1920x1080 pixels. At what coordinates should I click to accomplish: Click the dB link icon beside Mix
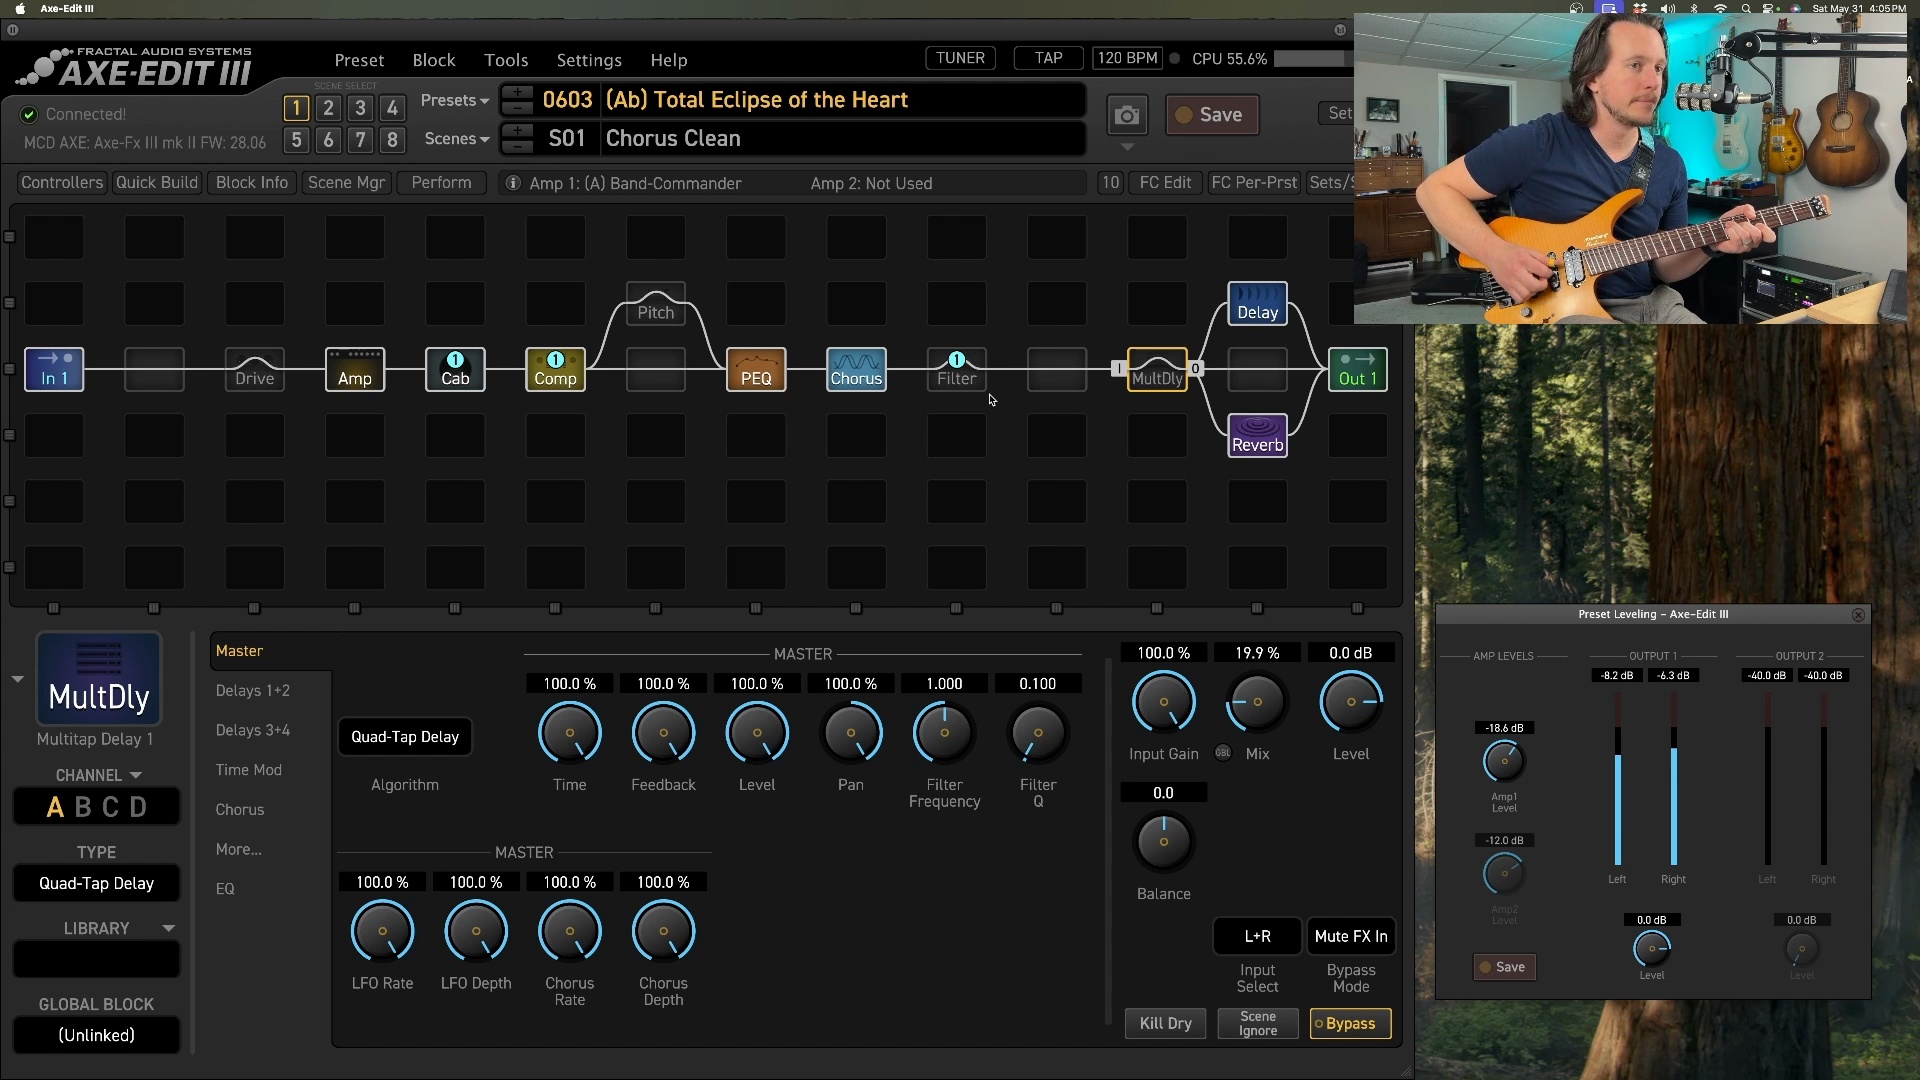pos(1223,753)
